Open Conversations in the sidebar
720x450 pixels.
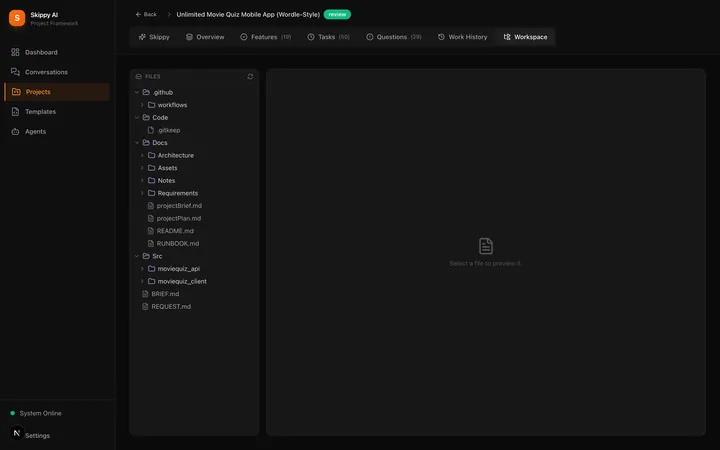point(56,72)
